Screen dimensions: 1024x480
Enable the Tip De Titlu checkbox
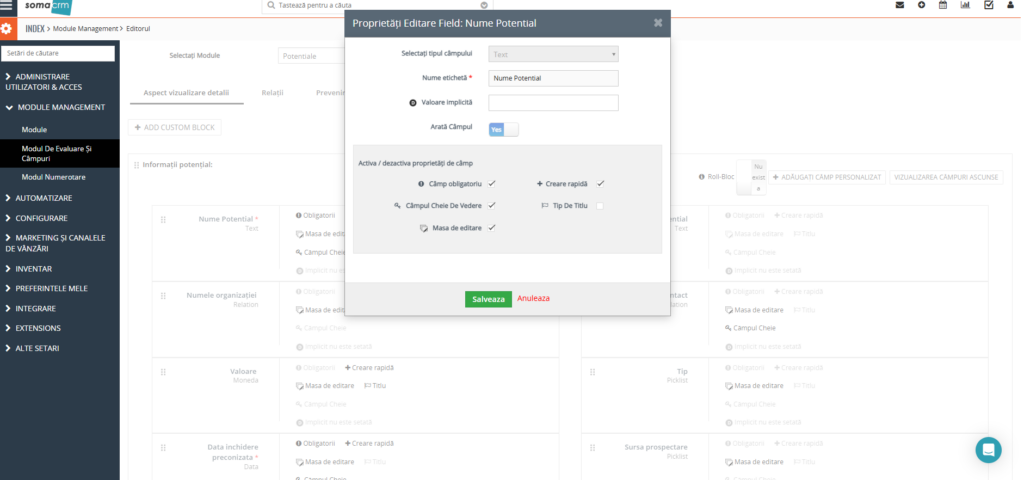point(600,206)
